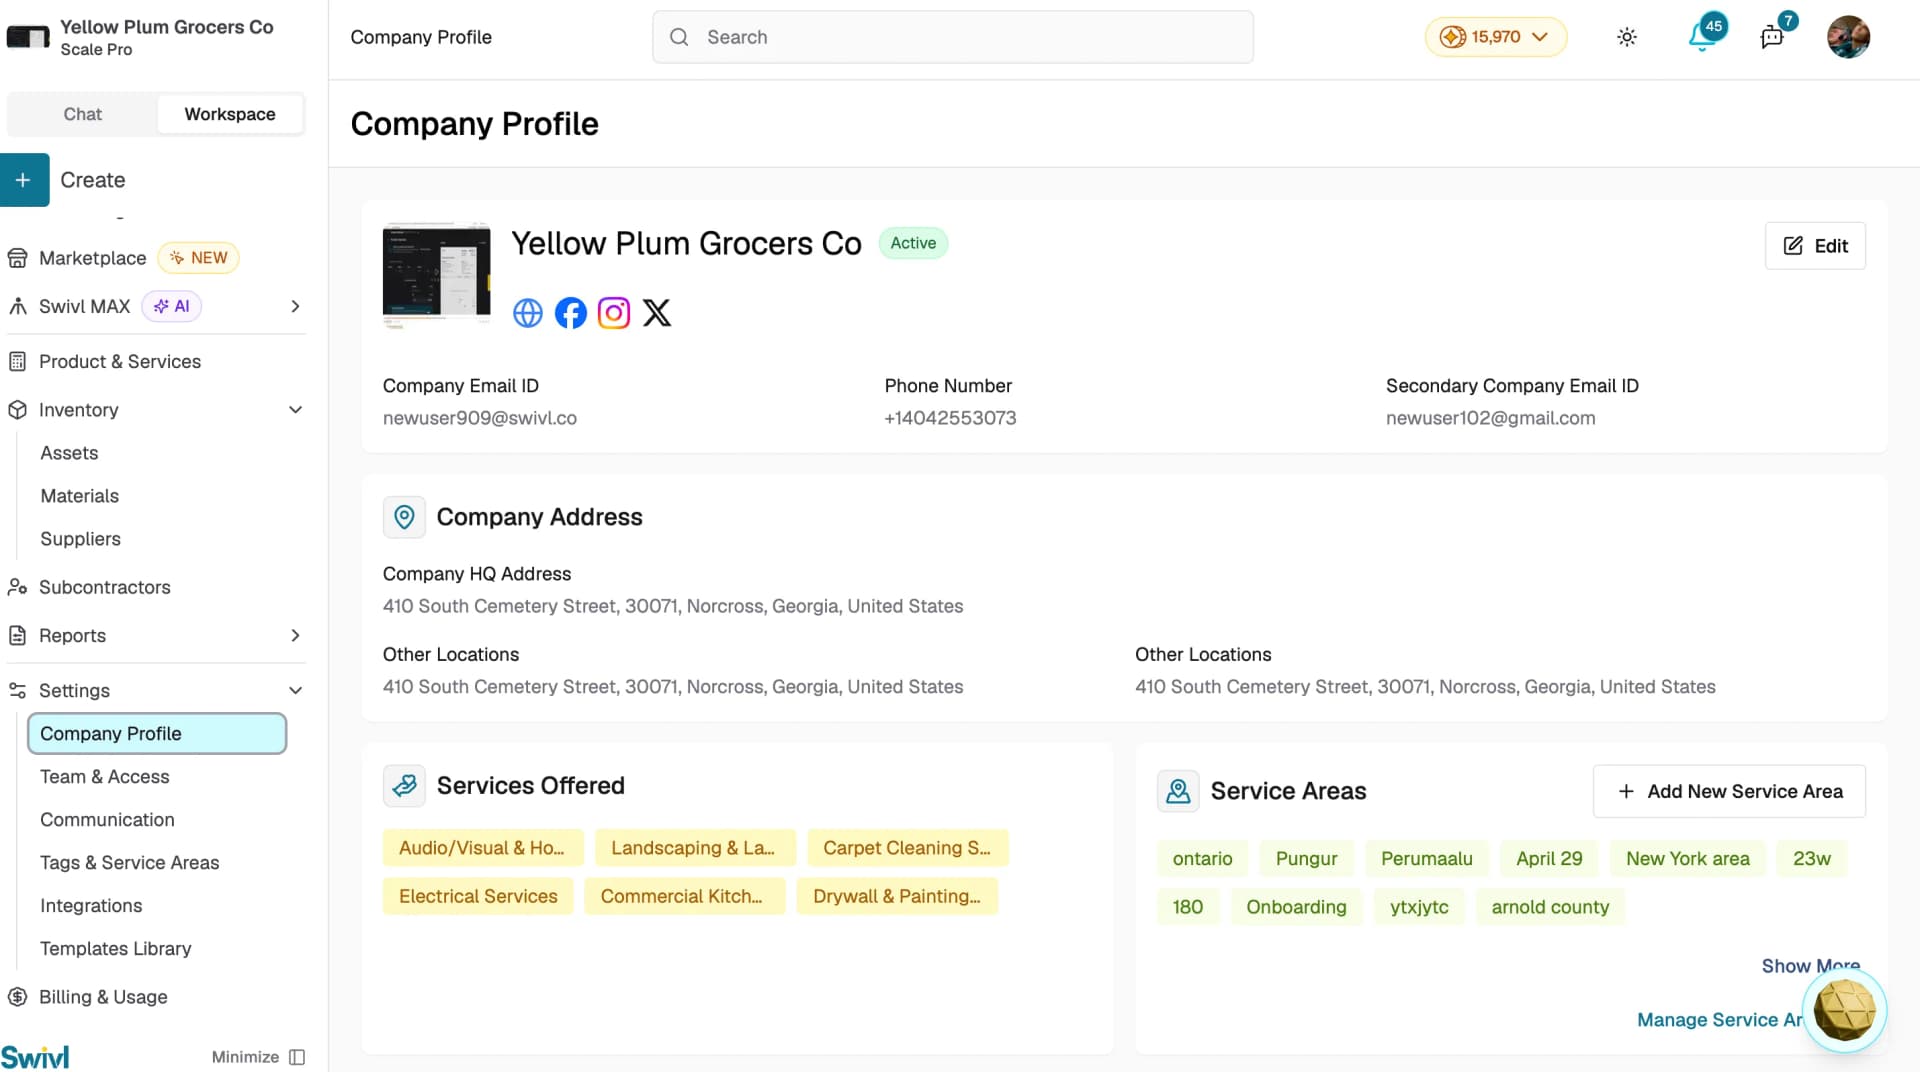Open the company website globe icon
1920x1072 pixels.
point(527,313)
